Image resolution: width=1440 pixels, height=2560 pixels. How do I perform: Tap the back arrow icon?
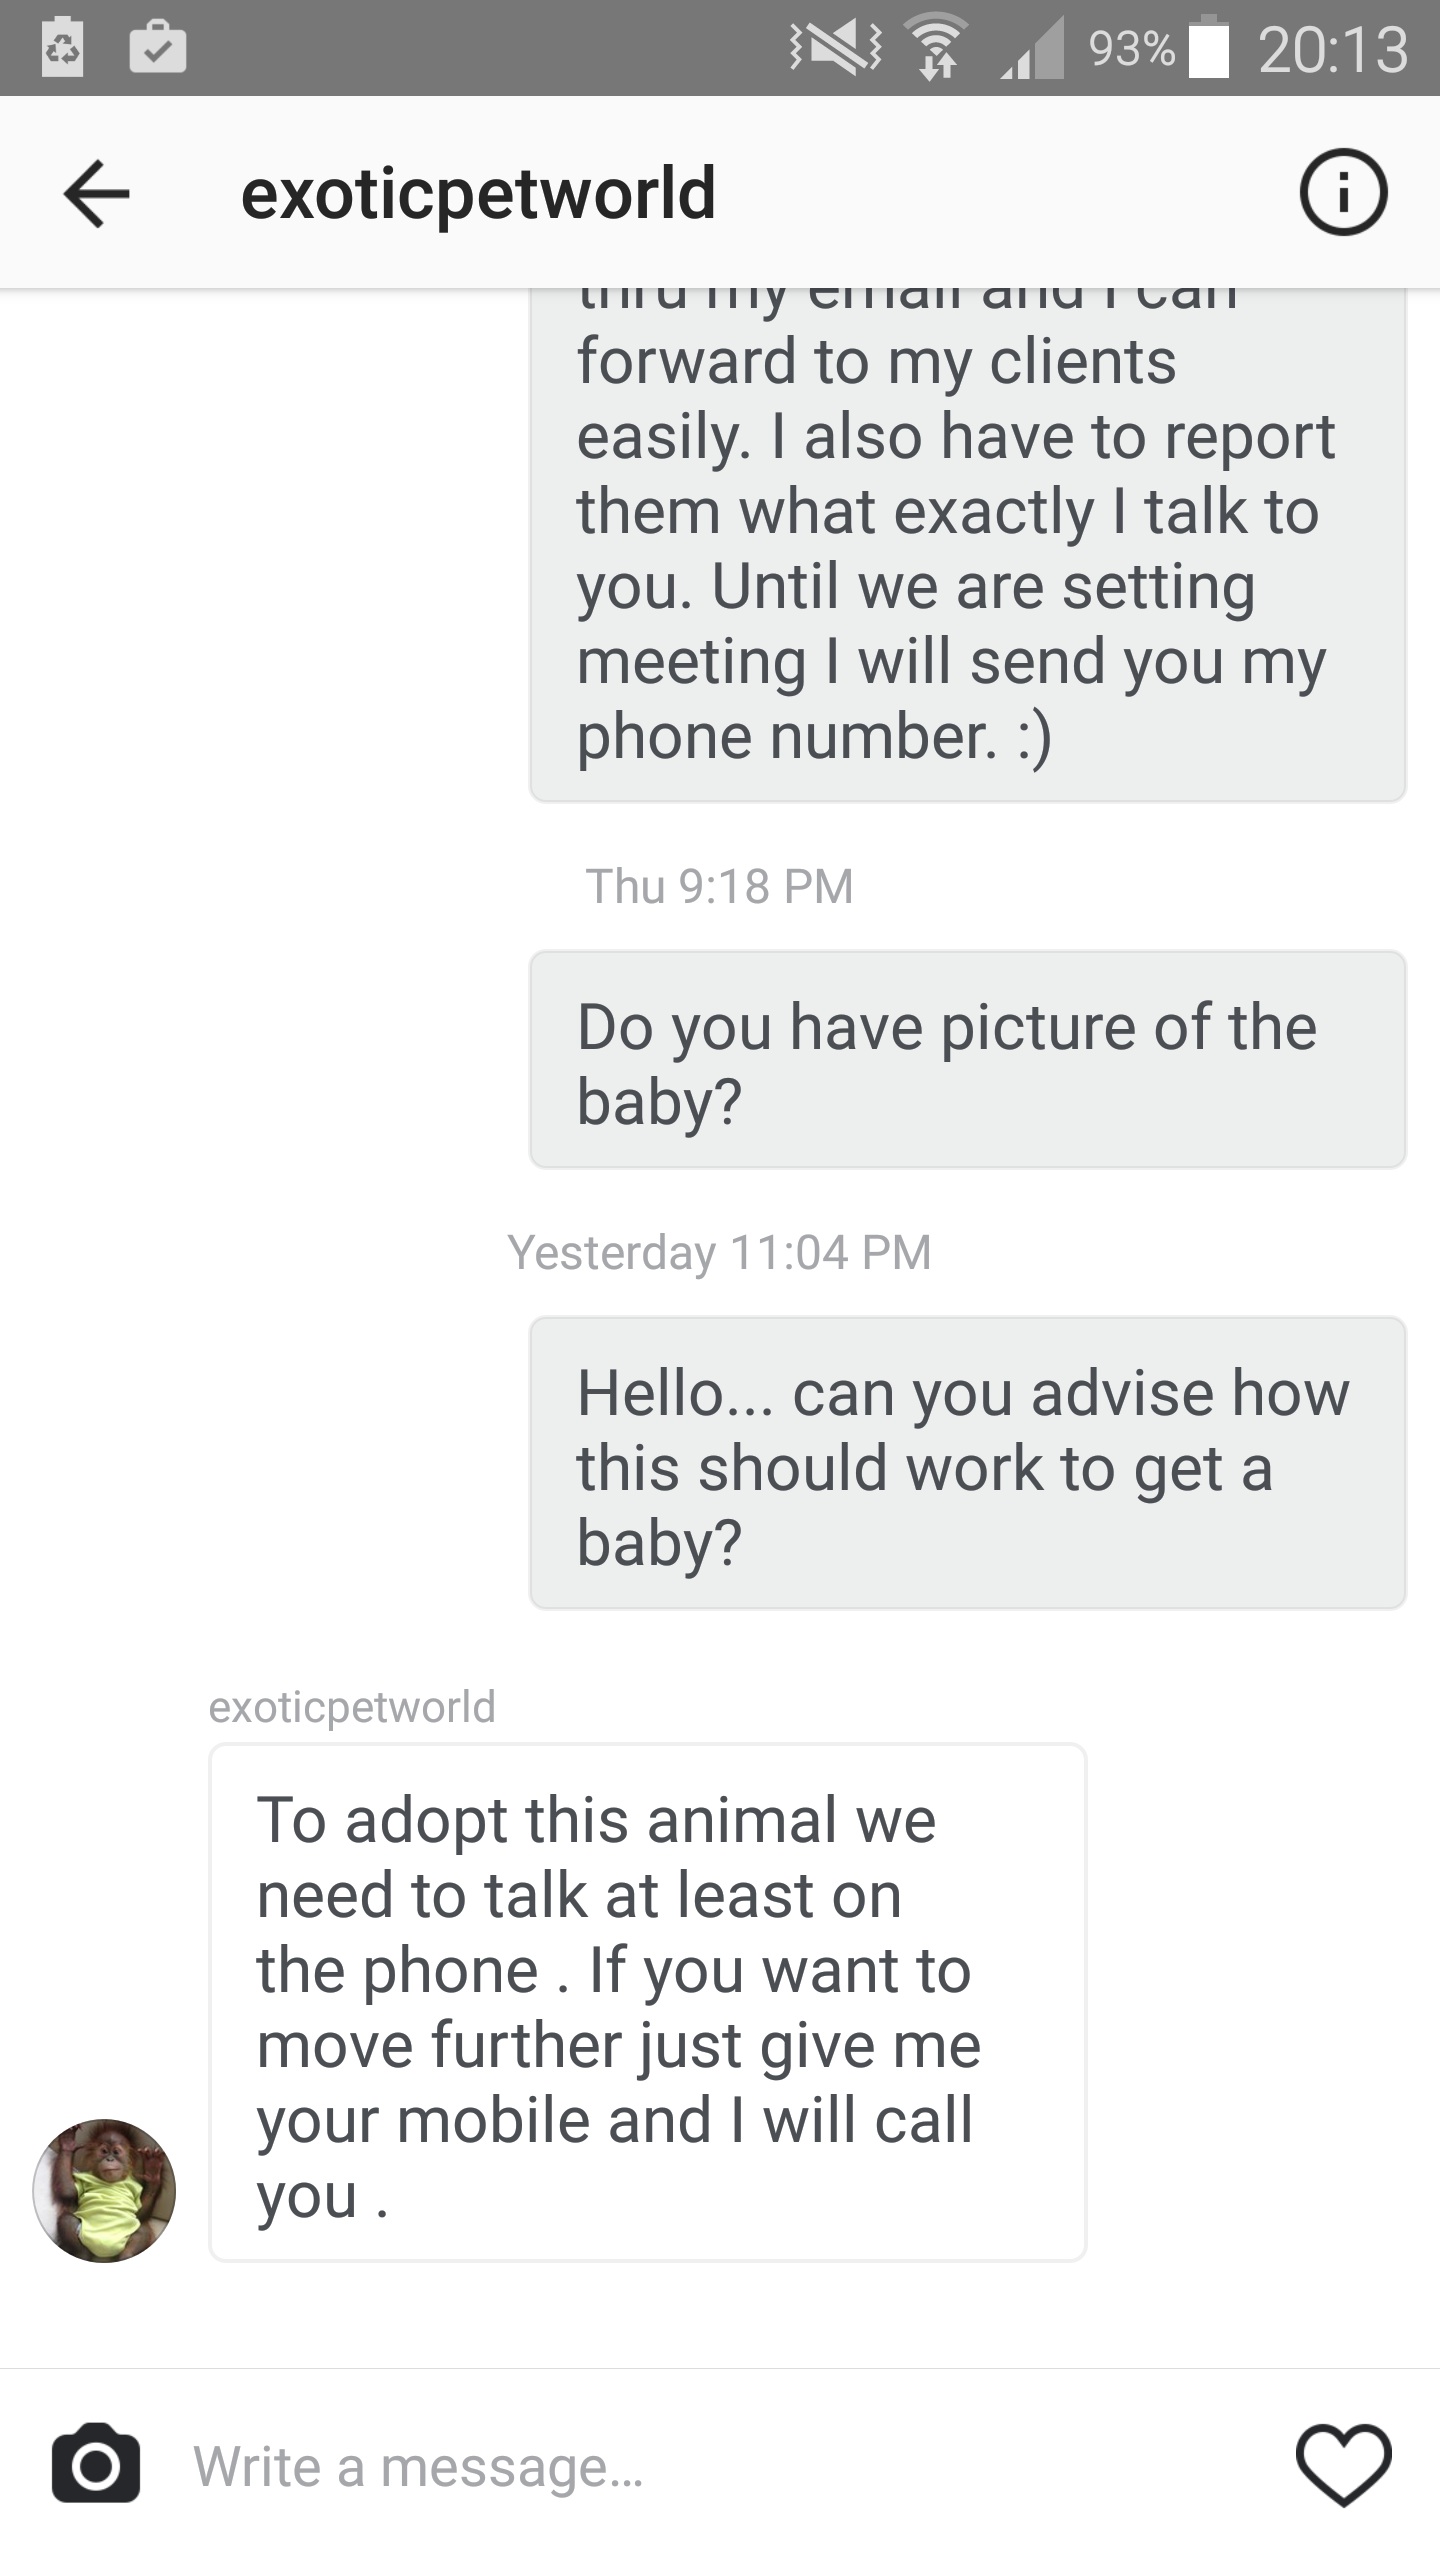coord(96,193)
